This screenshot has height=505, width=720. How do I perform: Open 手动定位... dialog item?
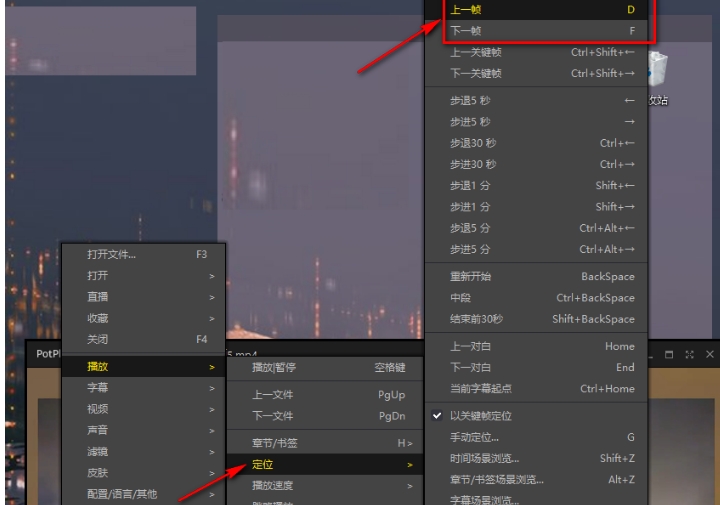tap(536, 437)
